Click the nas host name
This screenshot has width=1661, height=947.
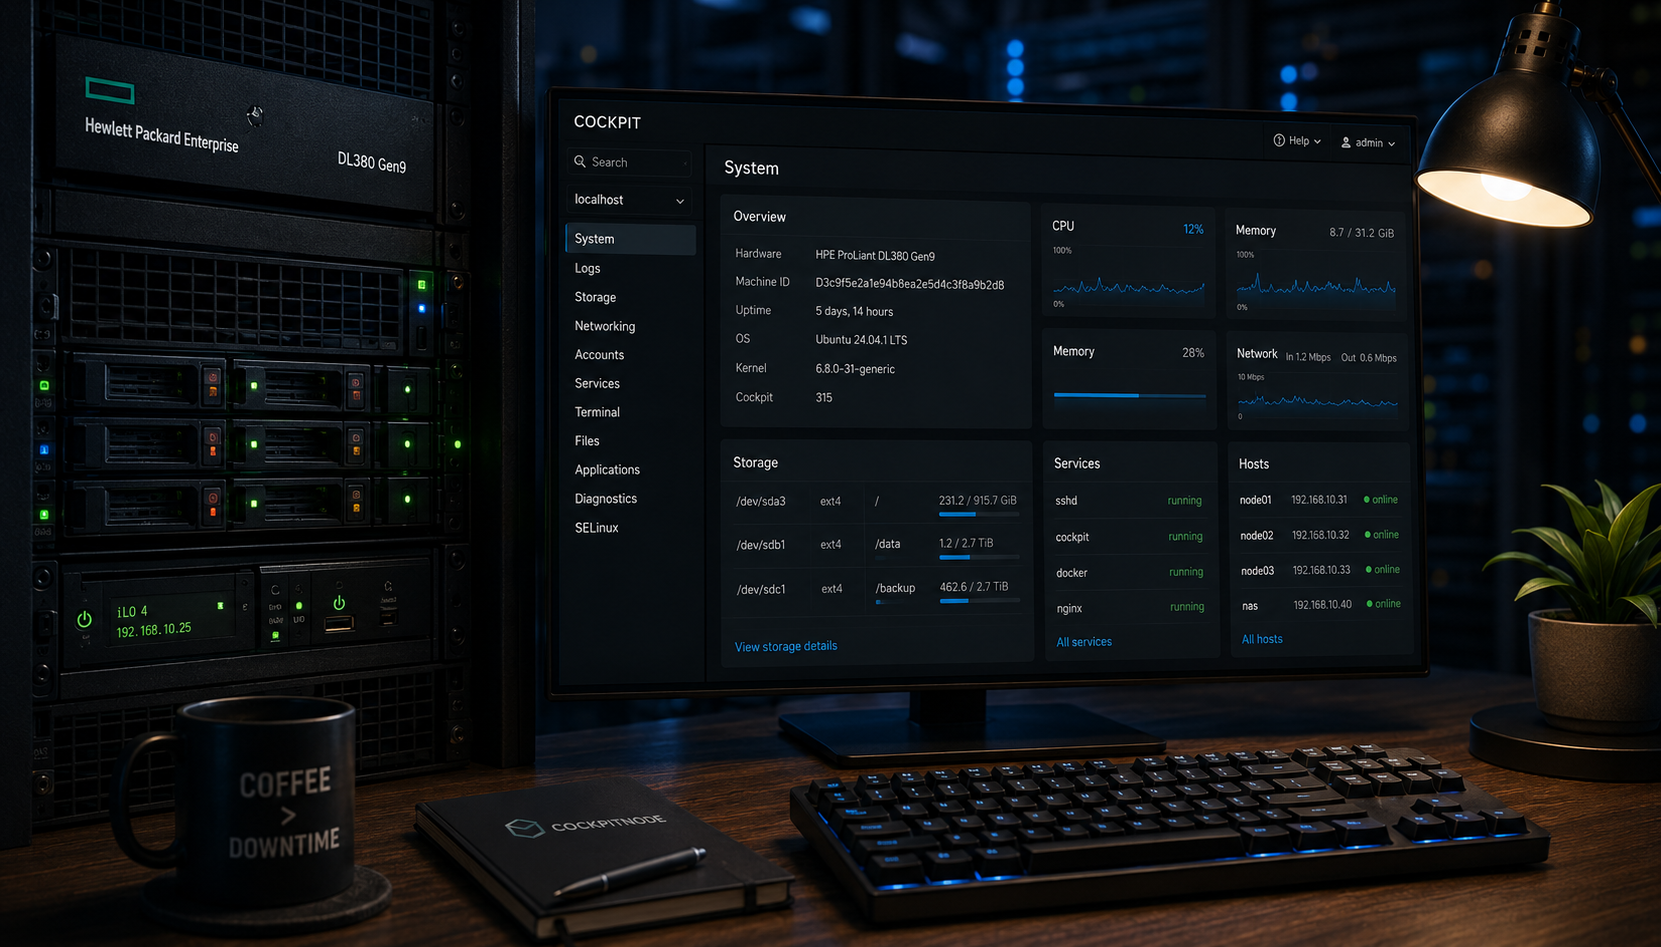(1250, 606)
